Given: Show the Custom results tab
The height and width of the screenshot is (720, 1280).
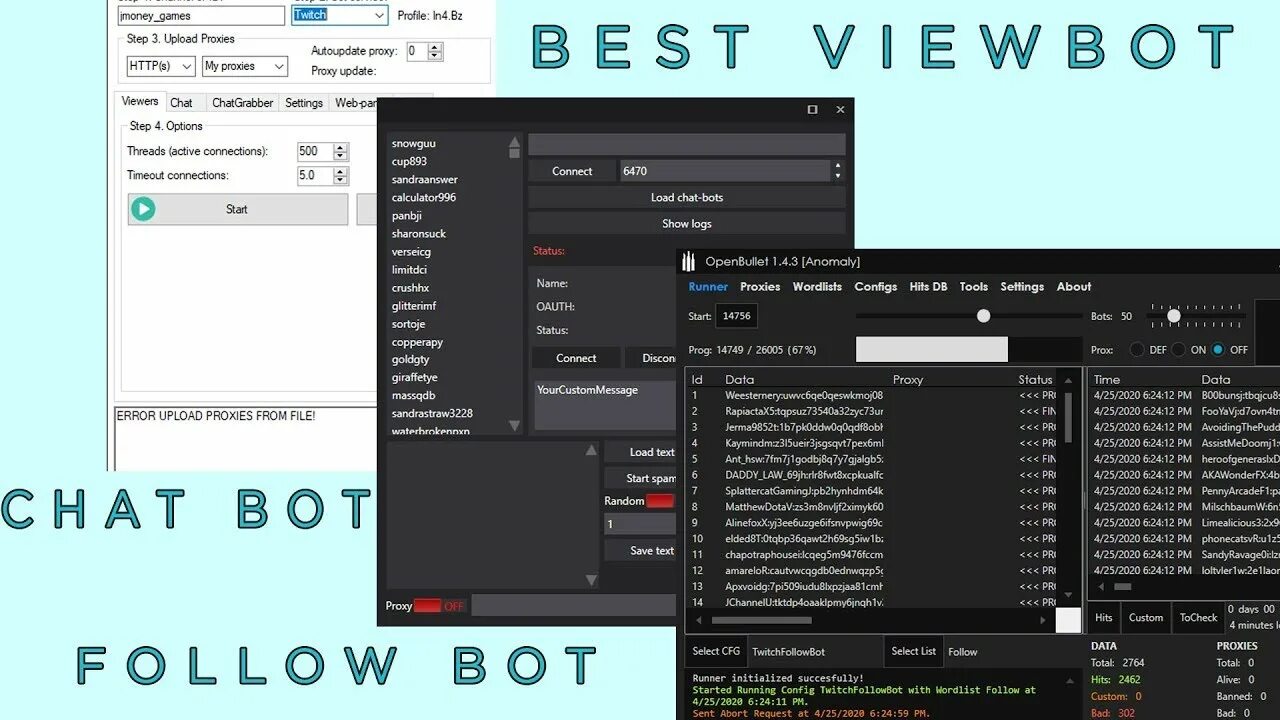Looking at the screenshot, I should point(1146,617).
